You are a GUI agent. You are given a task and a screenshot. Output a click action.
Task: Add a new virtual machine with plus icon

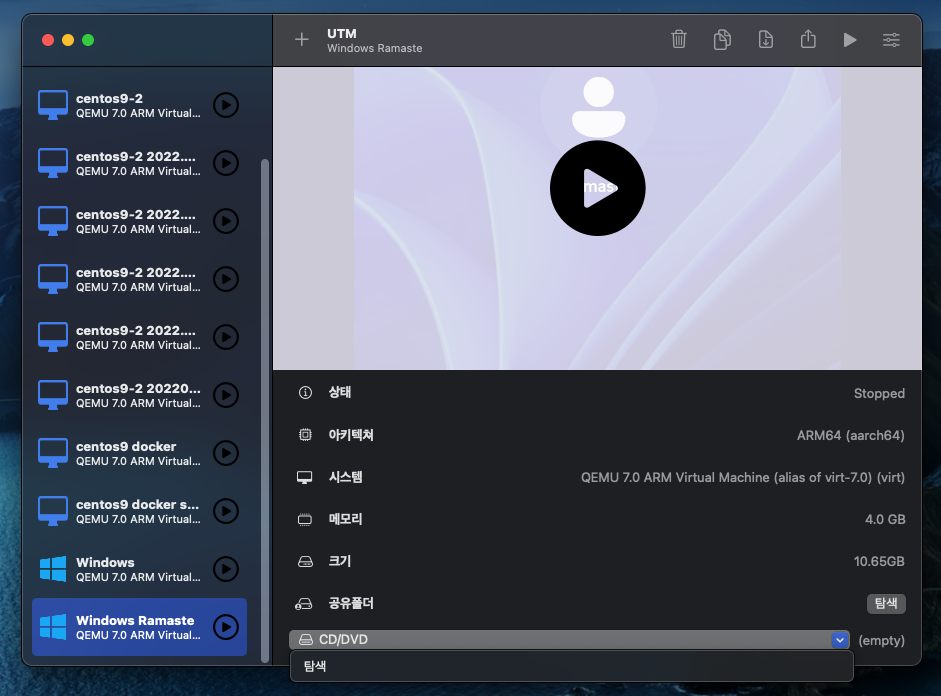coord(302,40)
